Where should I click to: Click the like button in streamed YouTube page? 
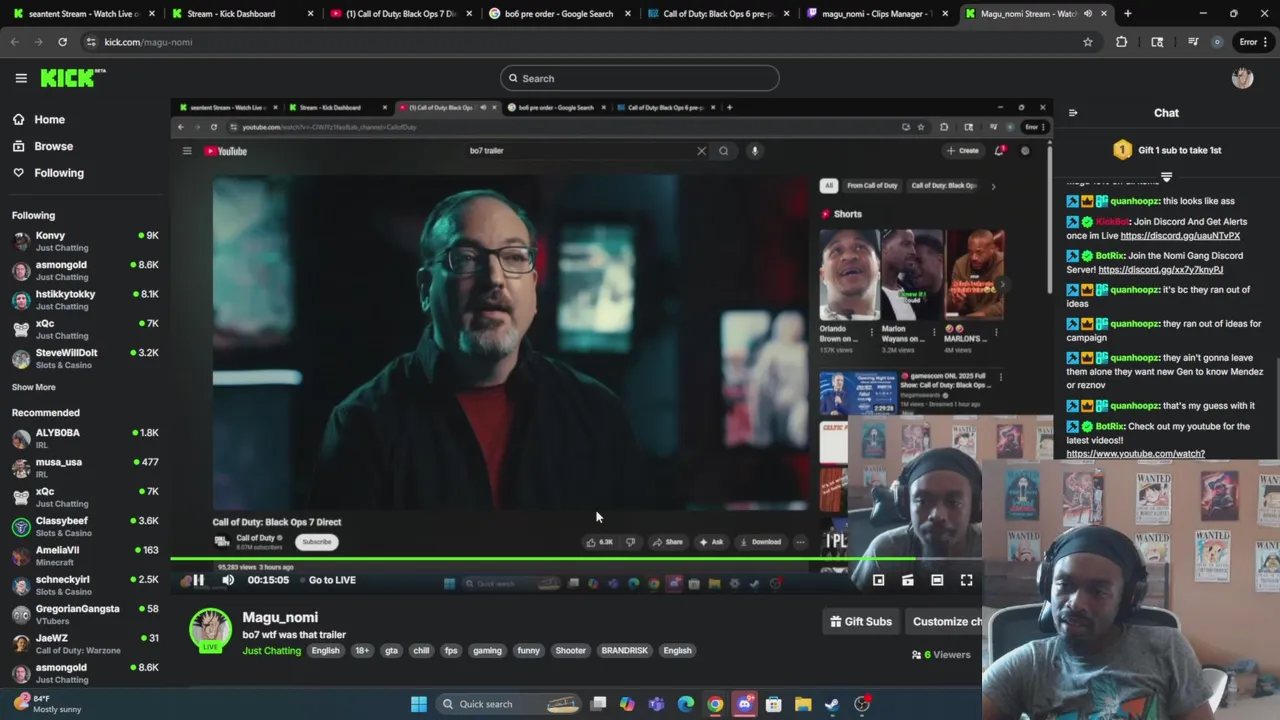[x=600, y=542]
